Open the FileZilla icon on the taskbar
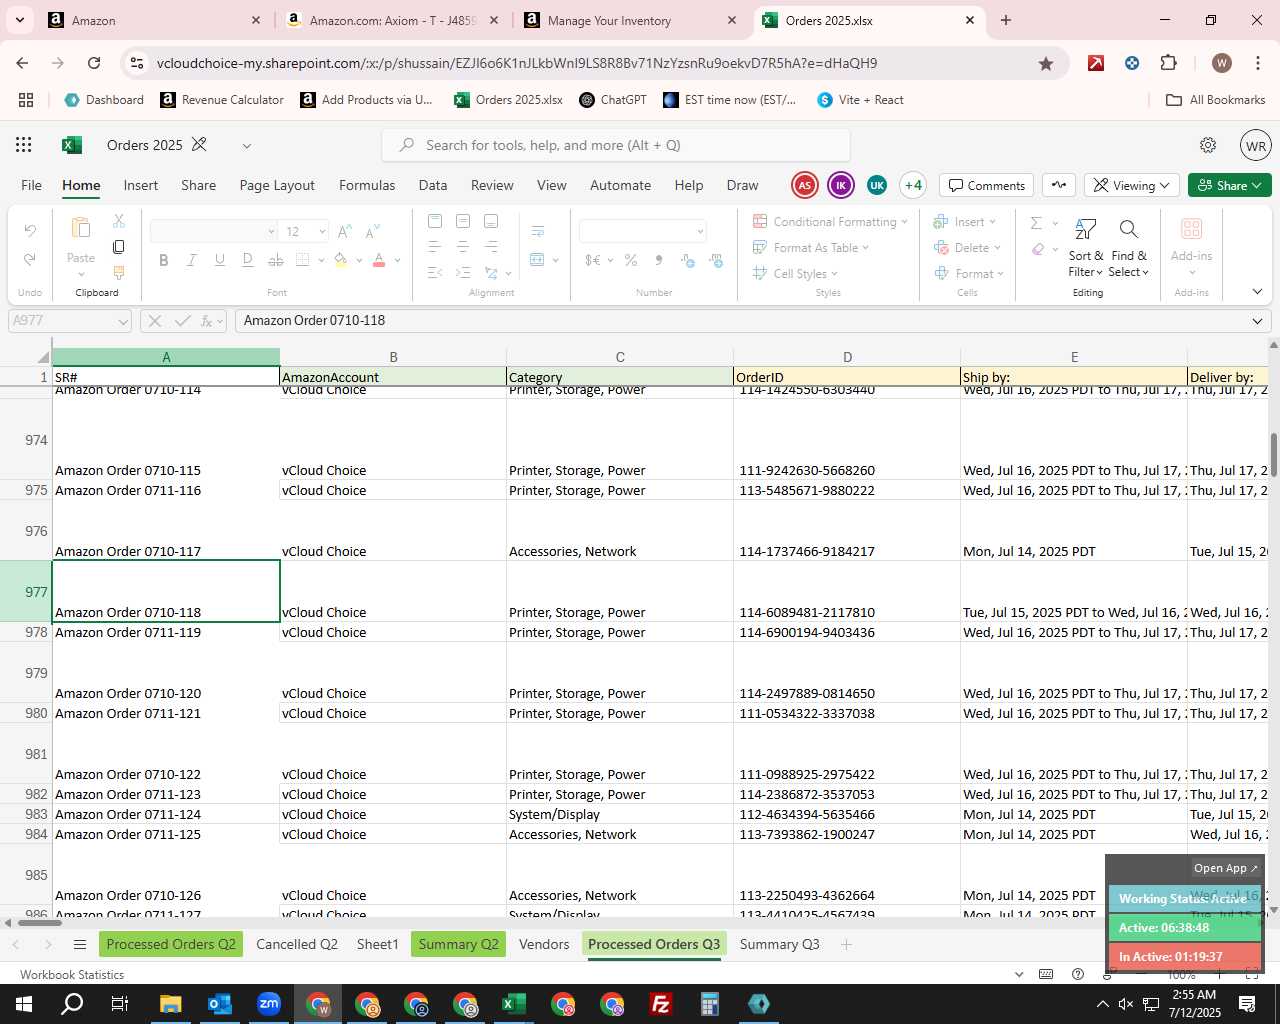The width and height of the screenshot is (1280, 1024). (x=661, y=1004)
